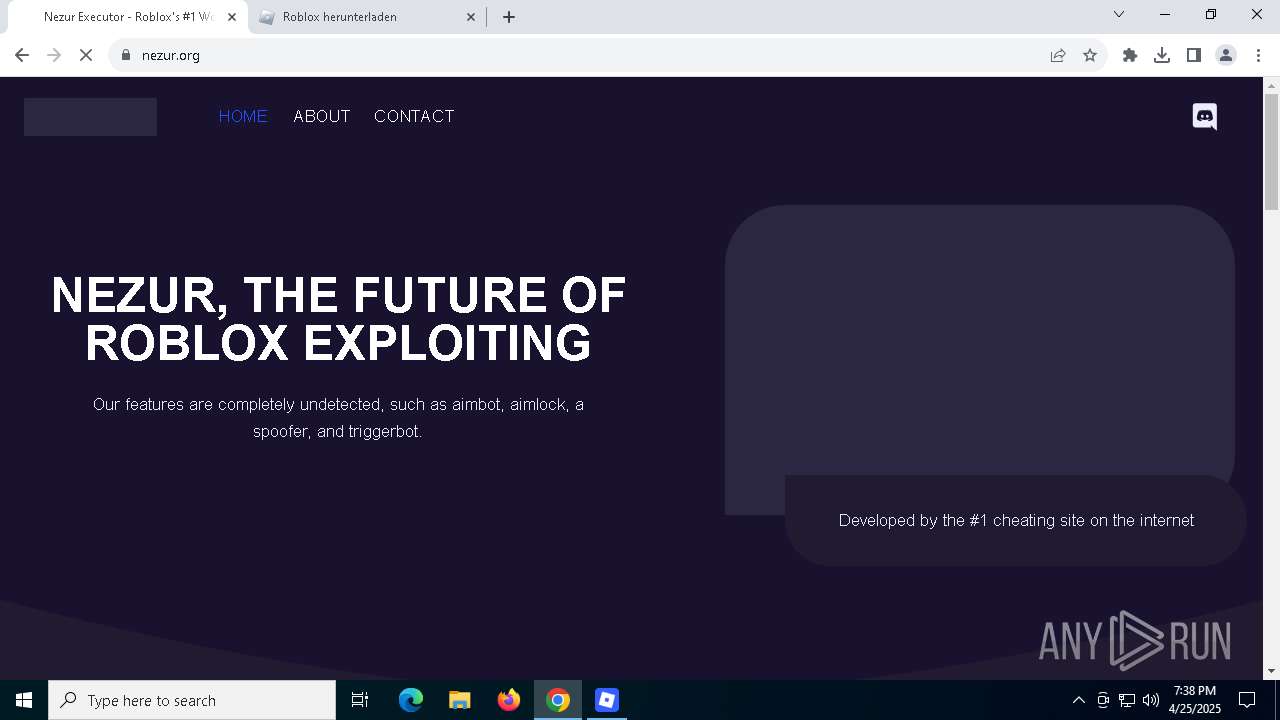1280x720 pixels.
Task: Click the taskbar search box
Action: [x=192, y=700]
